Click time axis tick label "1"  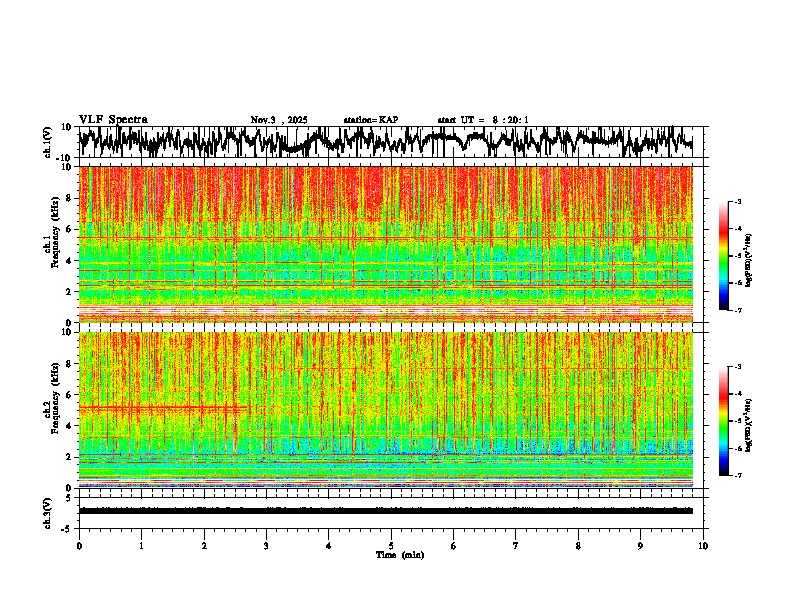[141, 546]
